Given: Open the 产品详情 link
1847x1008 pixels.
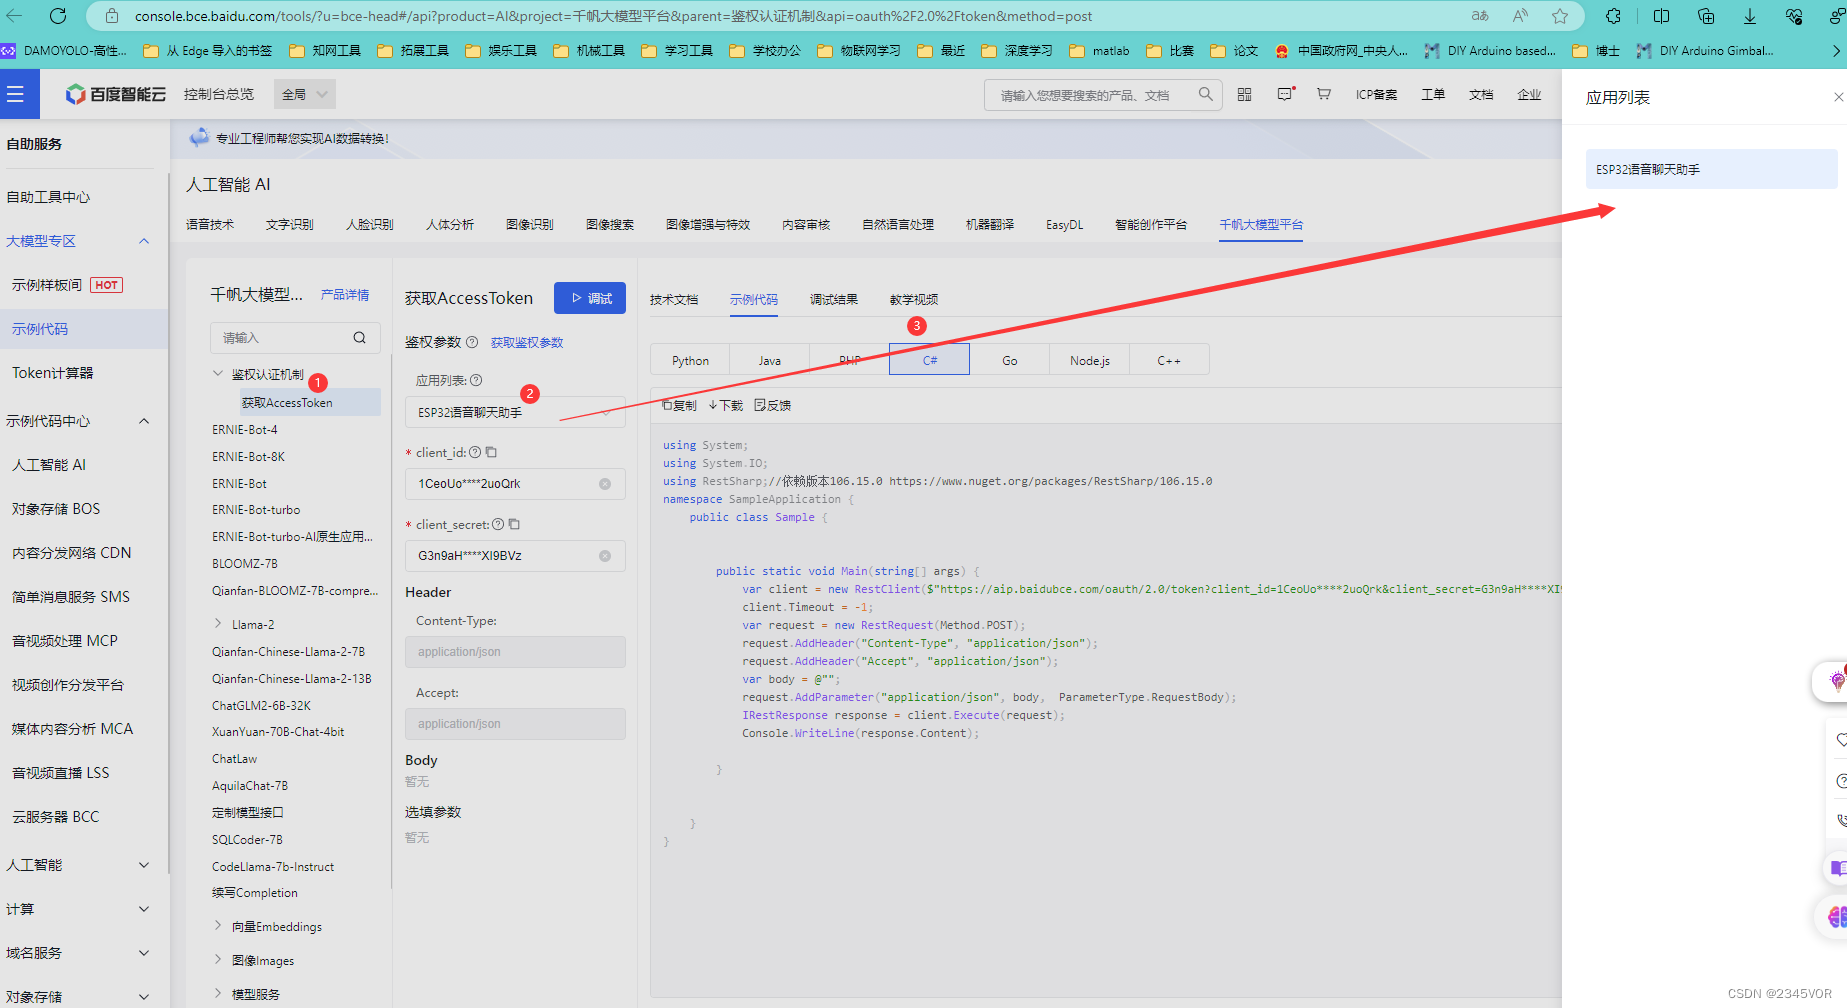Looking at the screenshot, I should point(345,294).
